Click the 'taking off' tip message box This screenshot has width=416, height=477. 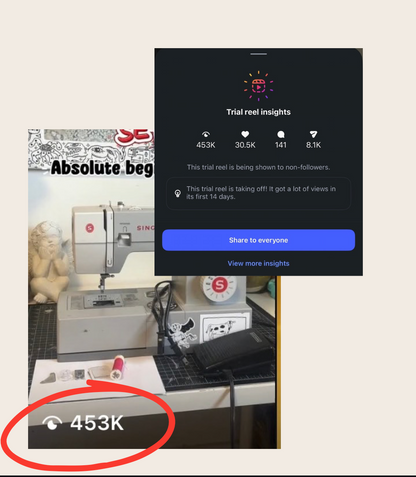click(x=258, y=193)
